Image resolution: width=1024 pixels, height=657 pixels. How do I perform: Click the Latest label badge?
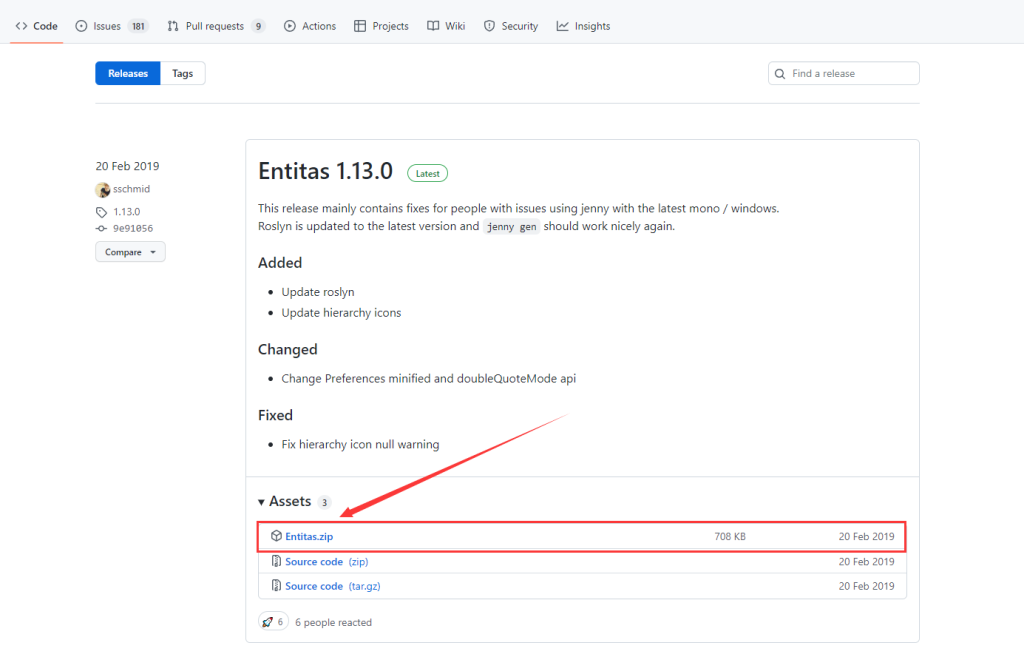coord(428,174)
